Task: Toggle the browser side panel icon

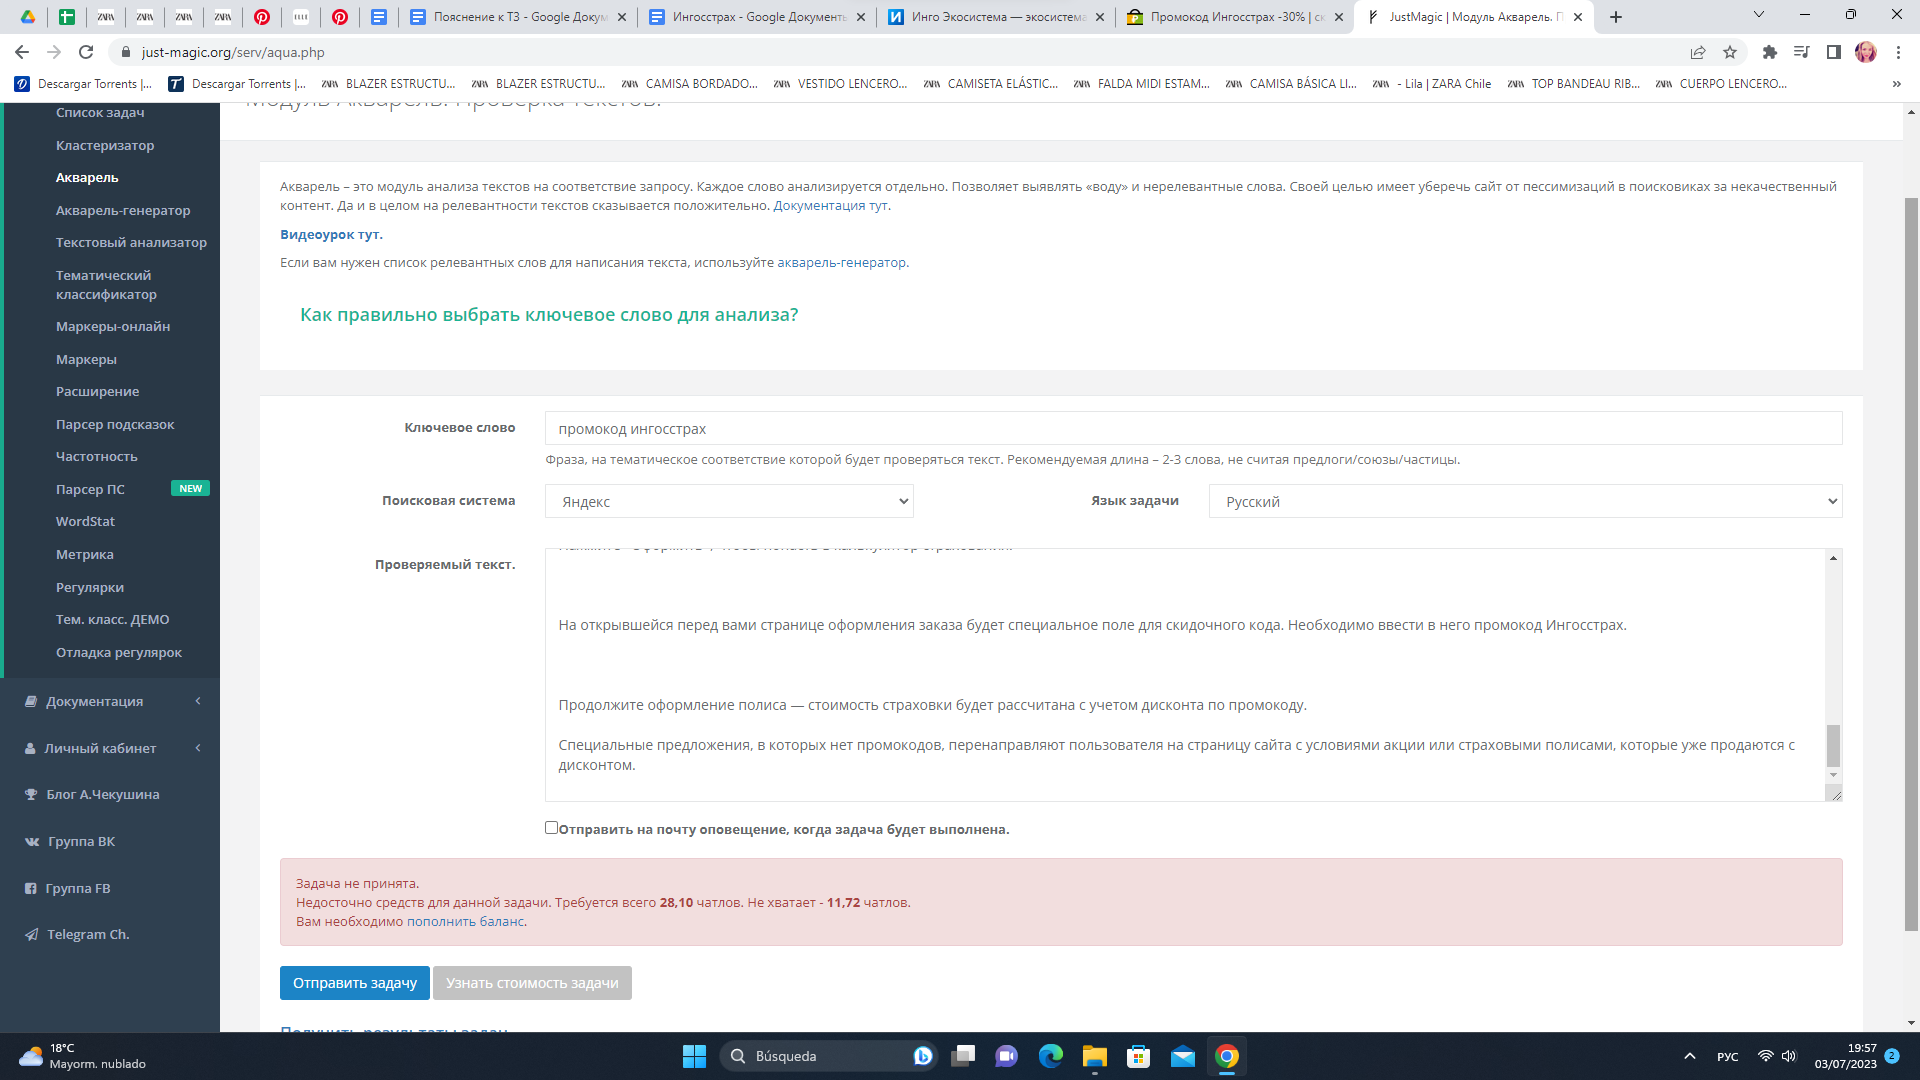Action: 1833,52
